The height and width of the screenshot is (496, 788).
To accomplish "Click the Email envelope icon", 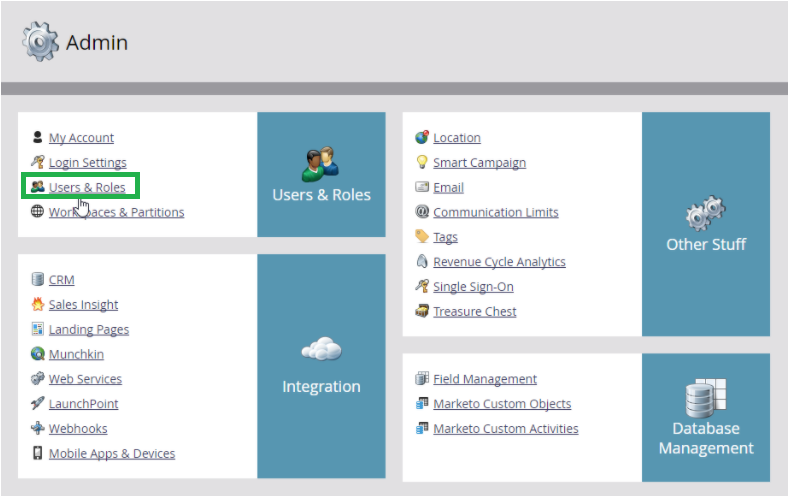I will click(422, 187).
